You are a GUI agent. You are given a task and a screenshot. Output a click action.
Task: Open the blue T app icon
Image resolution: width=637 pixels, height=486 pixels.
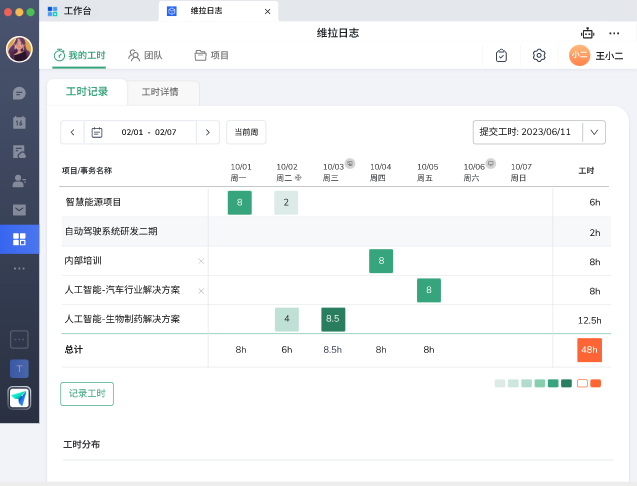click(19, 369)
